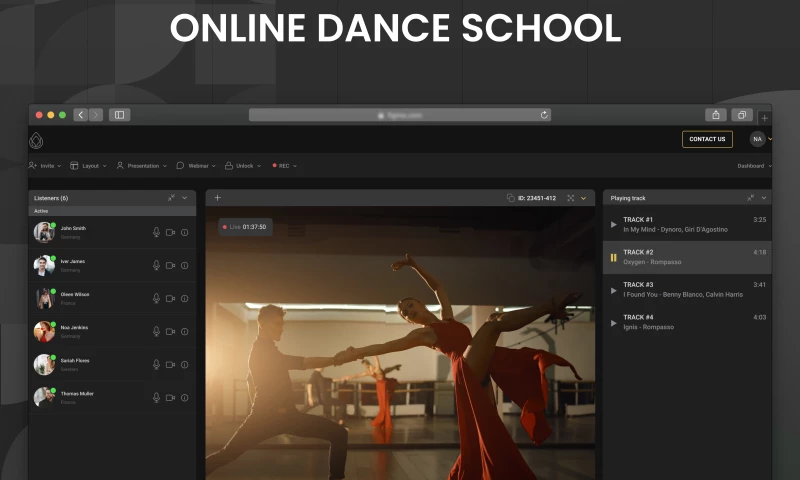Click John Smith's avatar

[44, 233]
